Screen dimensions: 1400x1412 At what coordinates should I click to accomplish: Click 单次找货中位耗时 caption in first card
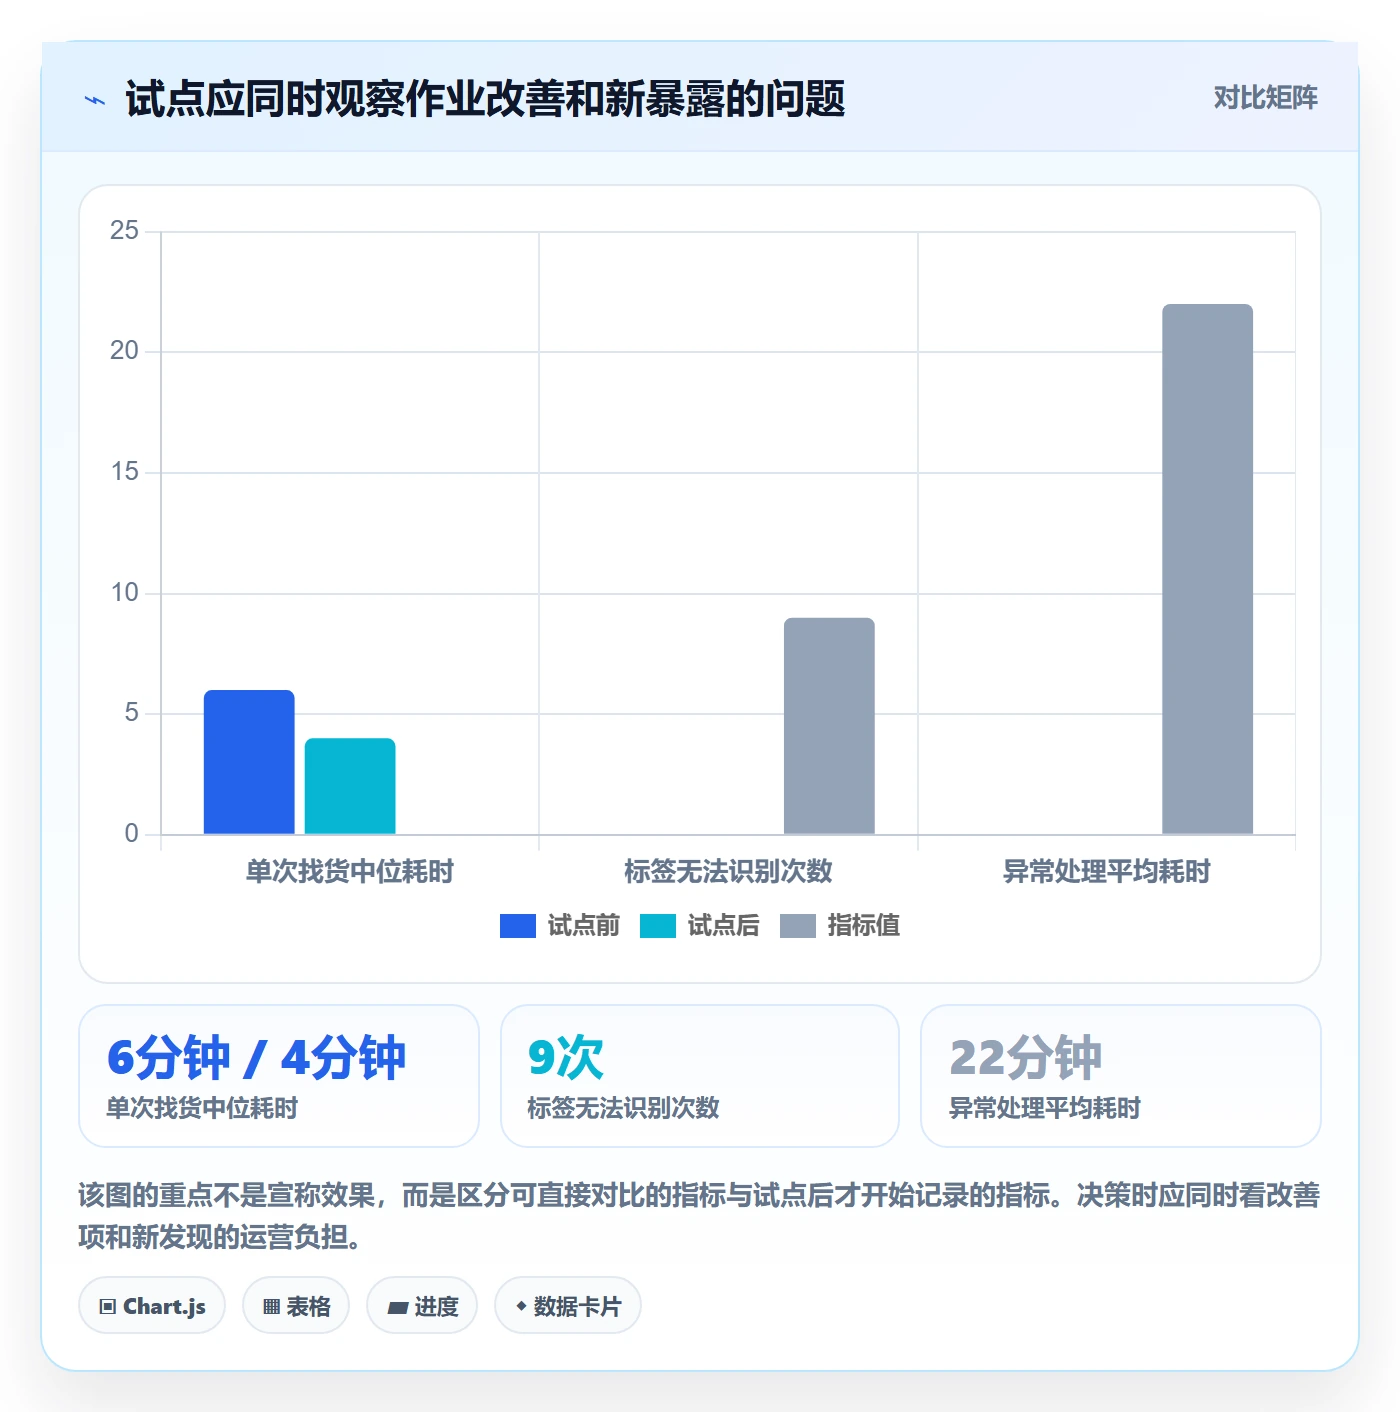(202, 1108)
